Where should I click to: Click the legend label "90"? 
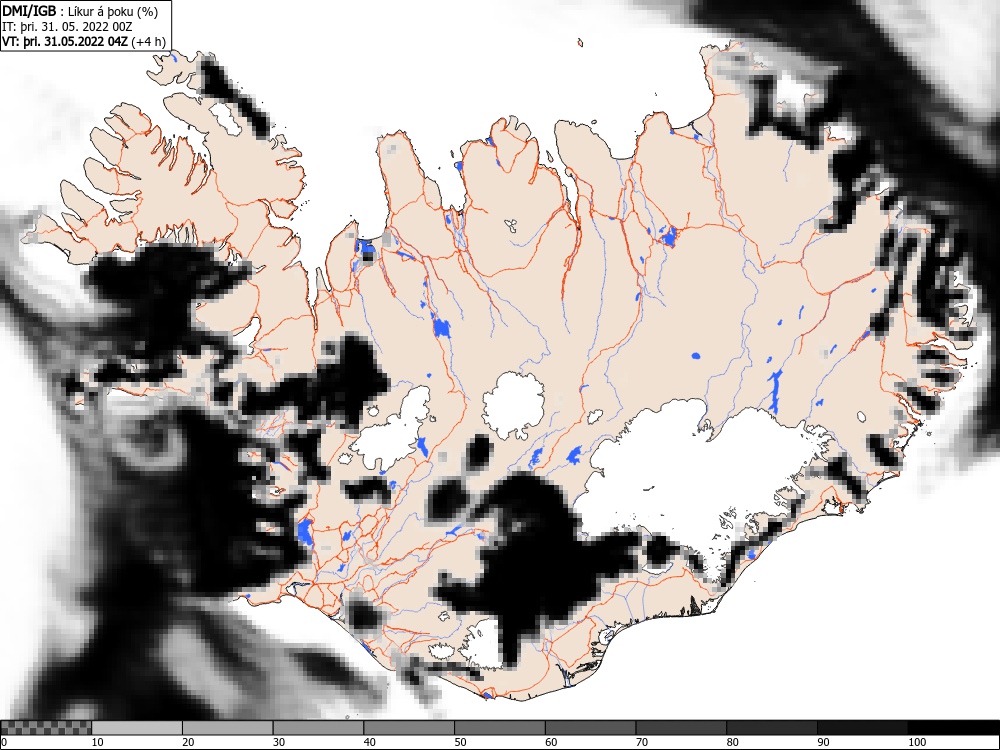(823, 742)
